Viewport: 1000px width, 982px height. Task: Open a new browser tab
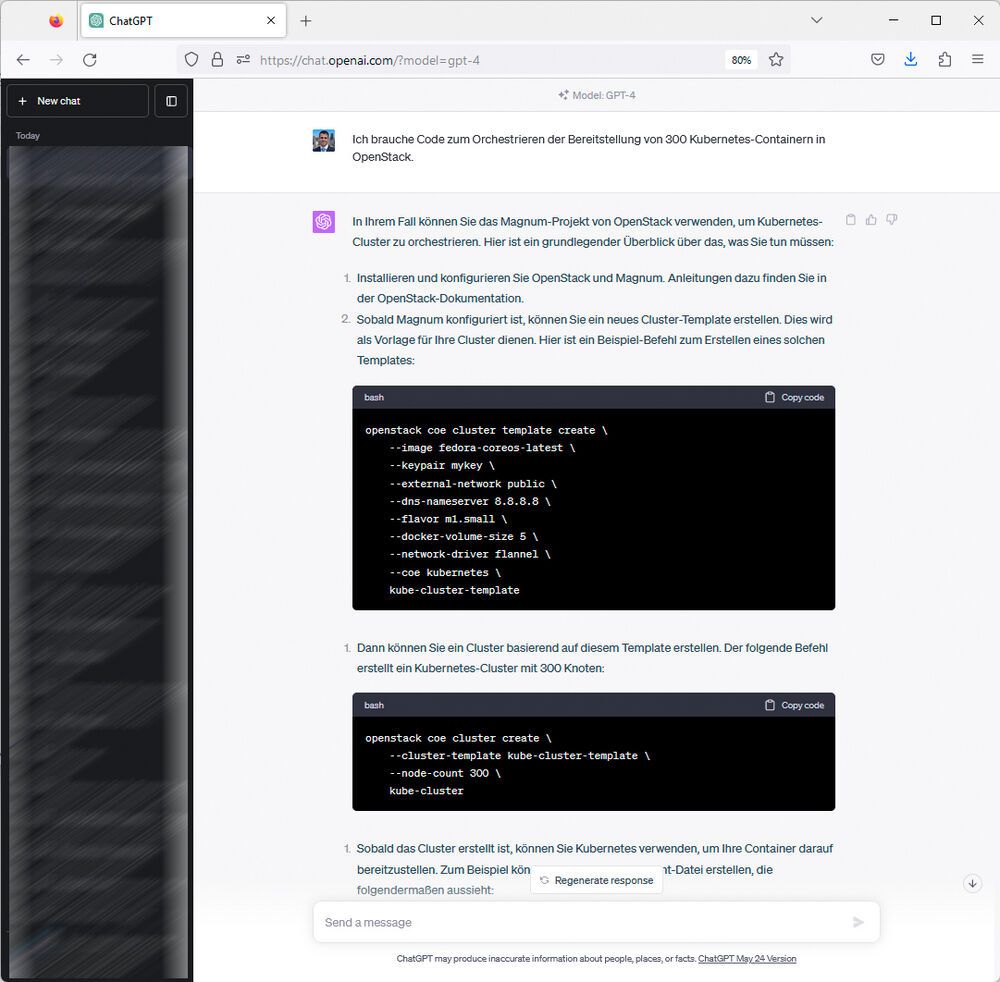tap(306, 20)
